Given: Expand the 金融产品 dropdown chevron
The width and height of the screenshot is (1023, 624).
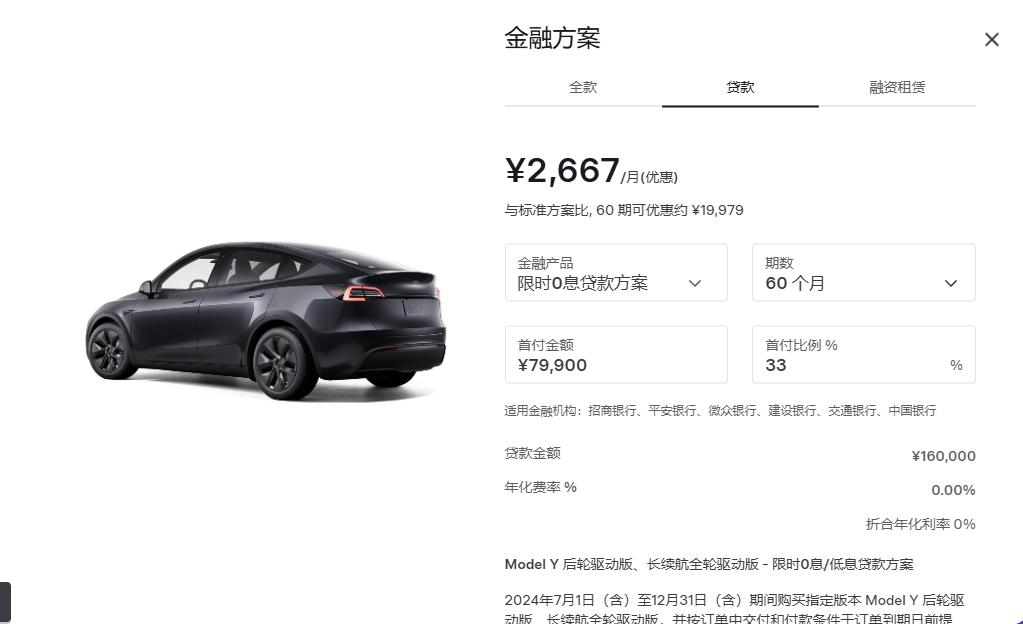Looking at the screenshot, I should tap(695, 283).
